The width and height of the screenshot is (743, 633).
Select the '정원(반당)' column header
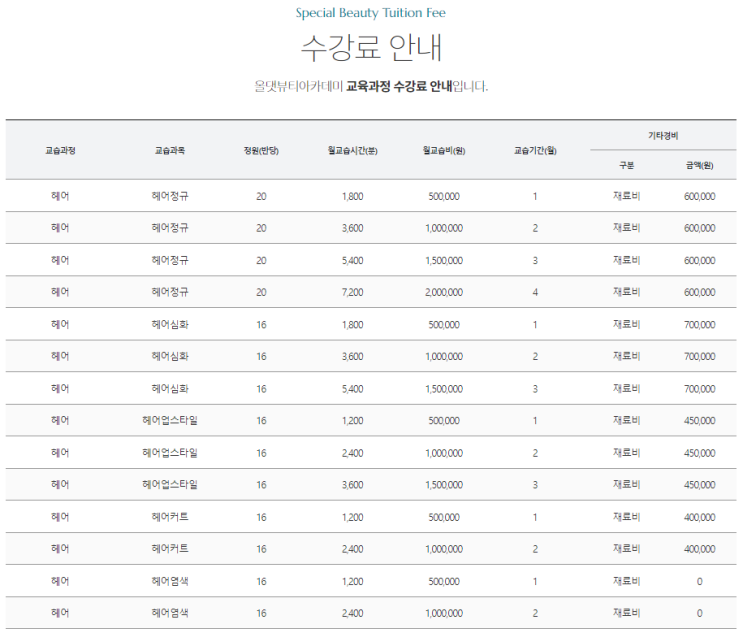tap(261, 151)
